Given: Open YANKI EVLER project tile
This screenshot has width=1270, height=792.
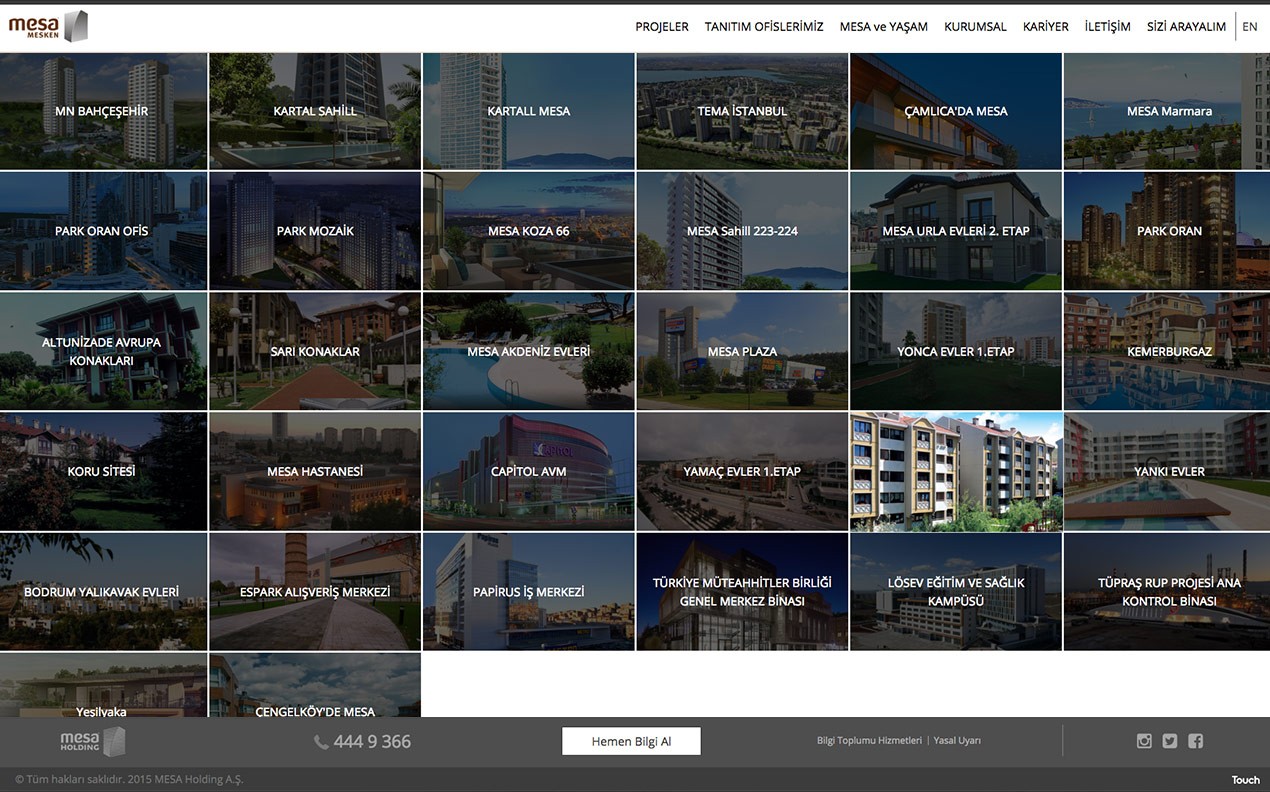Looking at the screenshot, I should [x=1167, y=471].
